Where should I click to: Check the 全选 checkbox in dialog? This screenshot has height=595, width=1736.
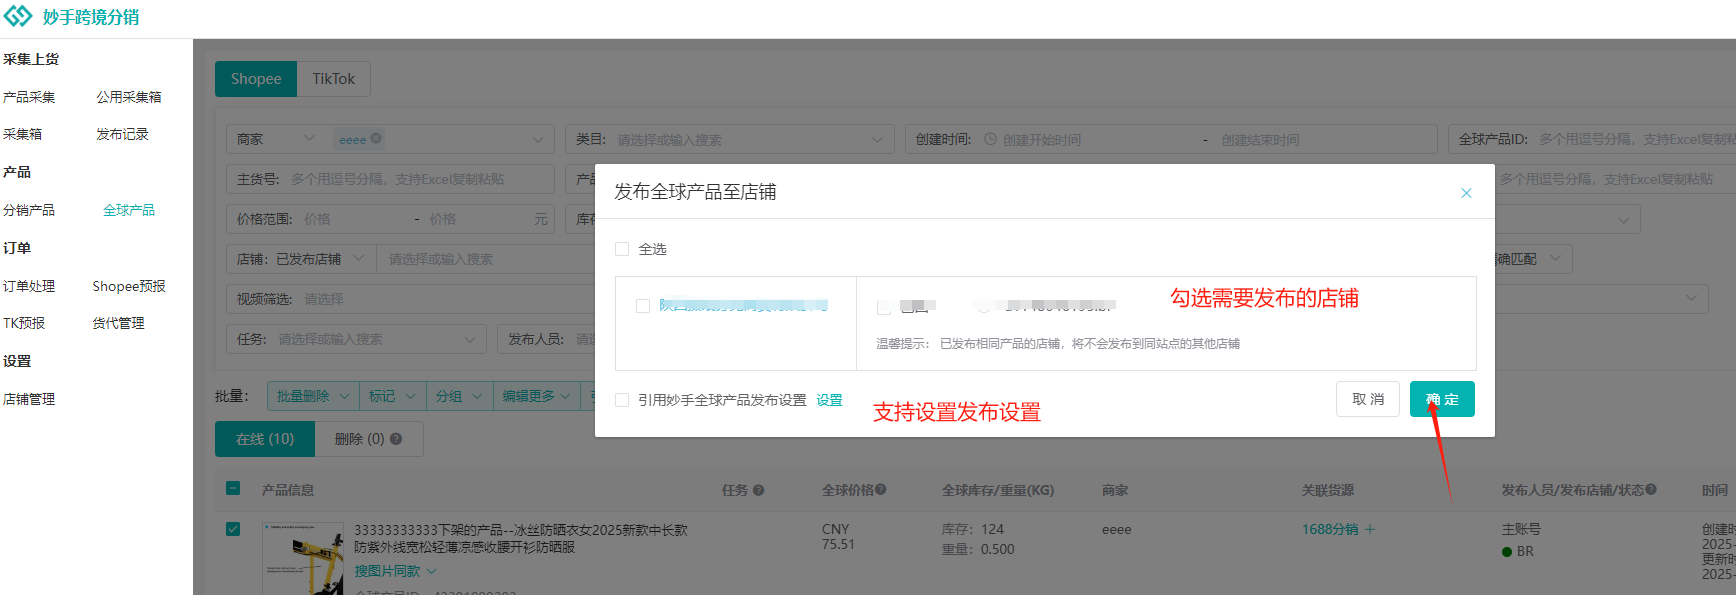point(622,249)
